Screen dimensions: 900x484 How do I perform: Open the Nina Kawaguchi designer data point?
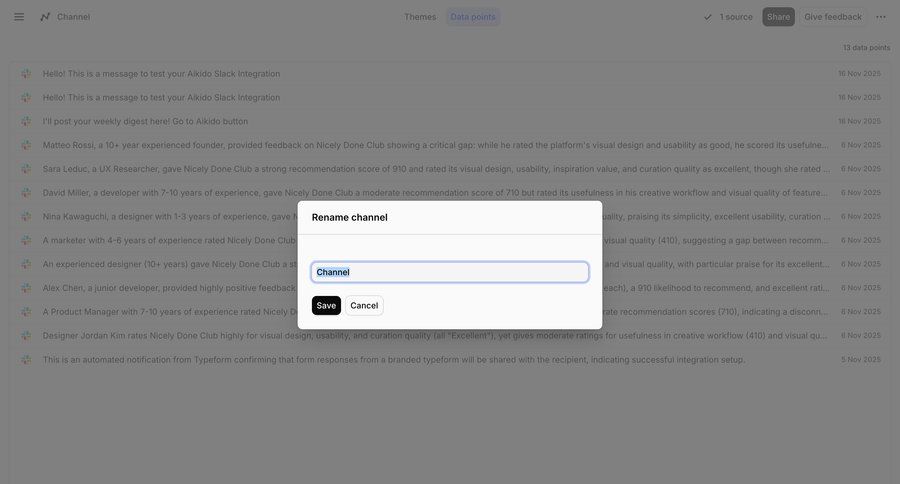(450, 216)
